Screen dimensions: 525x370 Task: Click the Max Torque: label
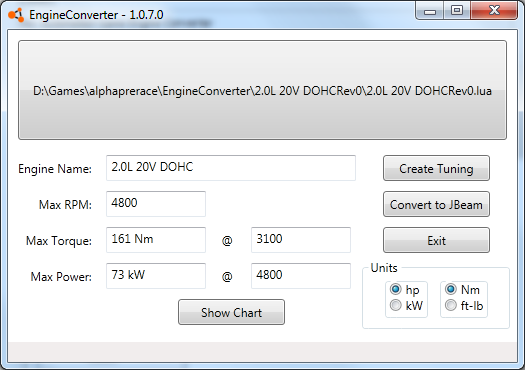click(59, 241)
